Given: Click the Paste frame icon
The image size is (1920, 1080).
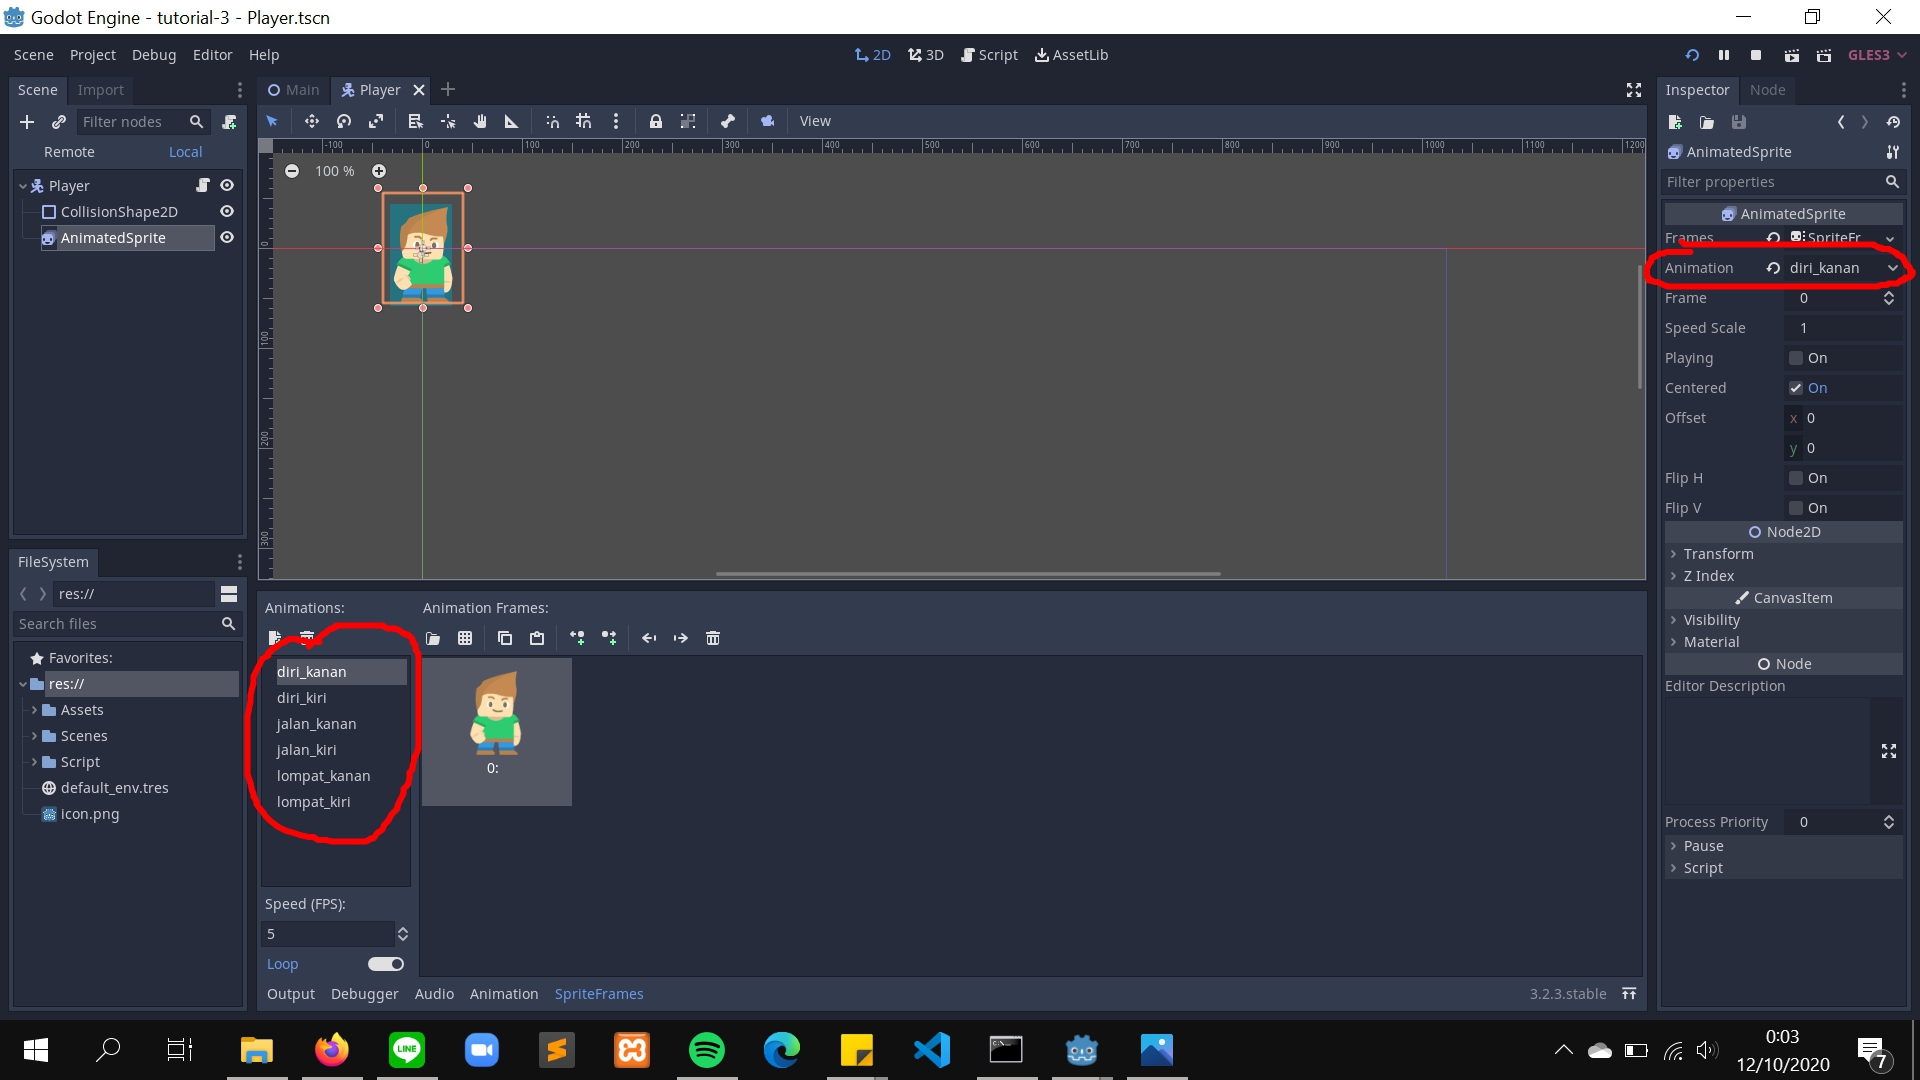Looking at the screenshot, I should coord(537,638).
